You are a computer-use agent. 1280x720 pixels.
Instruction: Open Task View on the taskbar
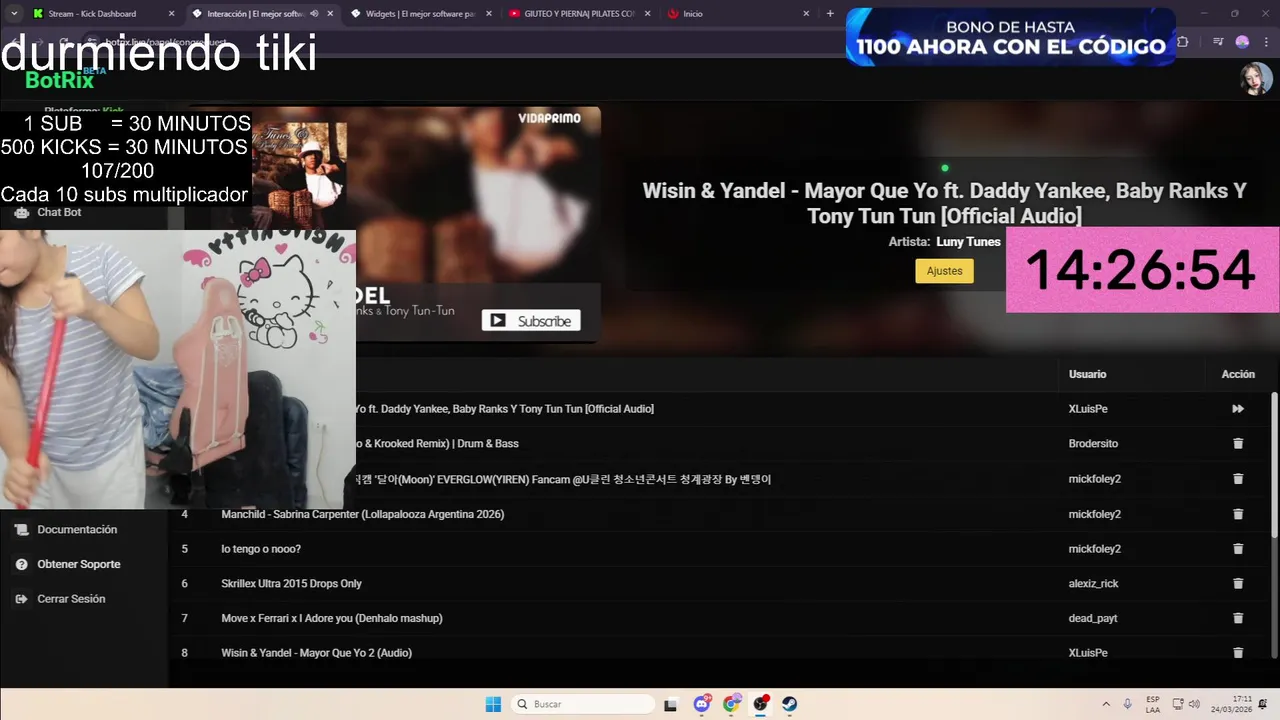(x=671, y=704)
